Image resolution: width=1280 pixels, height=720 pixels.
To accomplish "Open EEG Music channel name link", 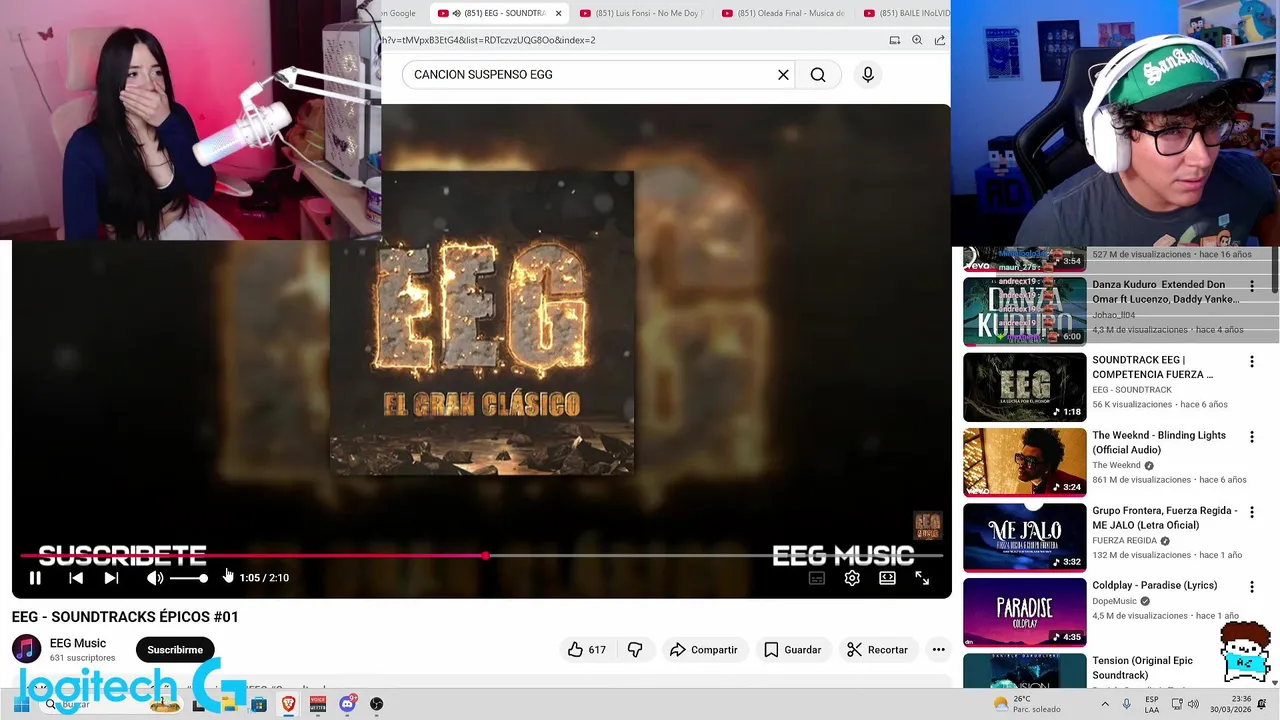I will (x=78, y=643).
